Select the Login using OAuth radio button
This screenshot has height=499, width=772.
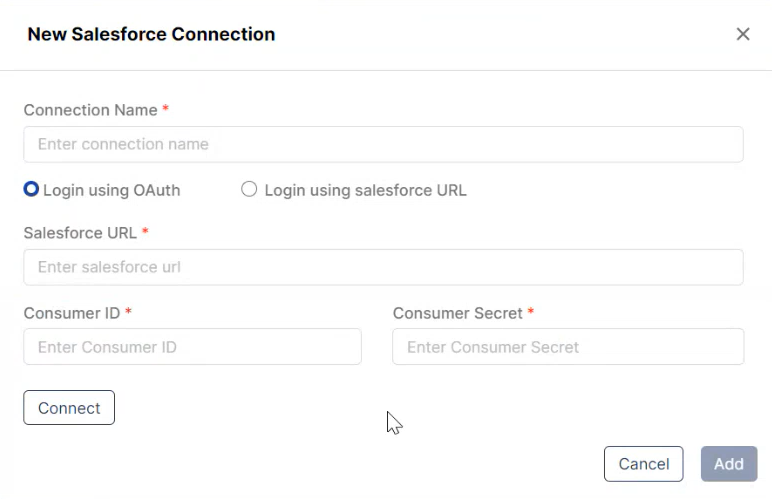coord(32,189)
